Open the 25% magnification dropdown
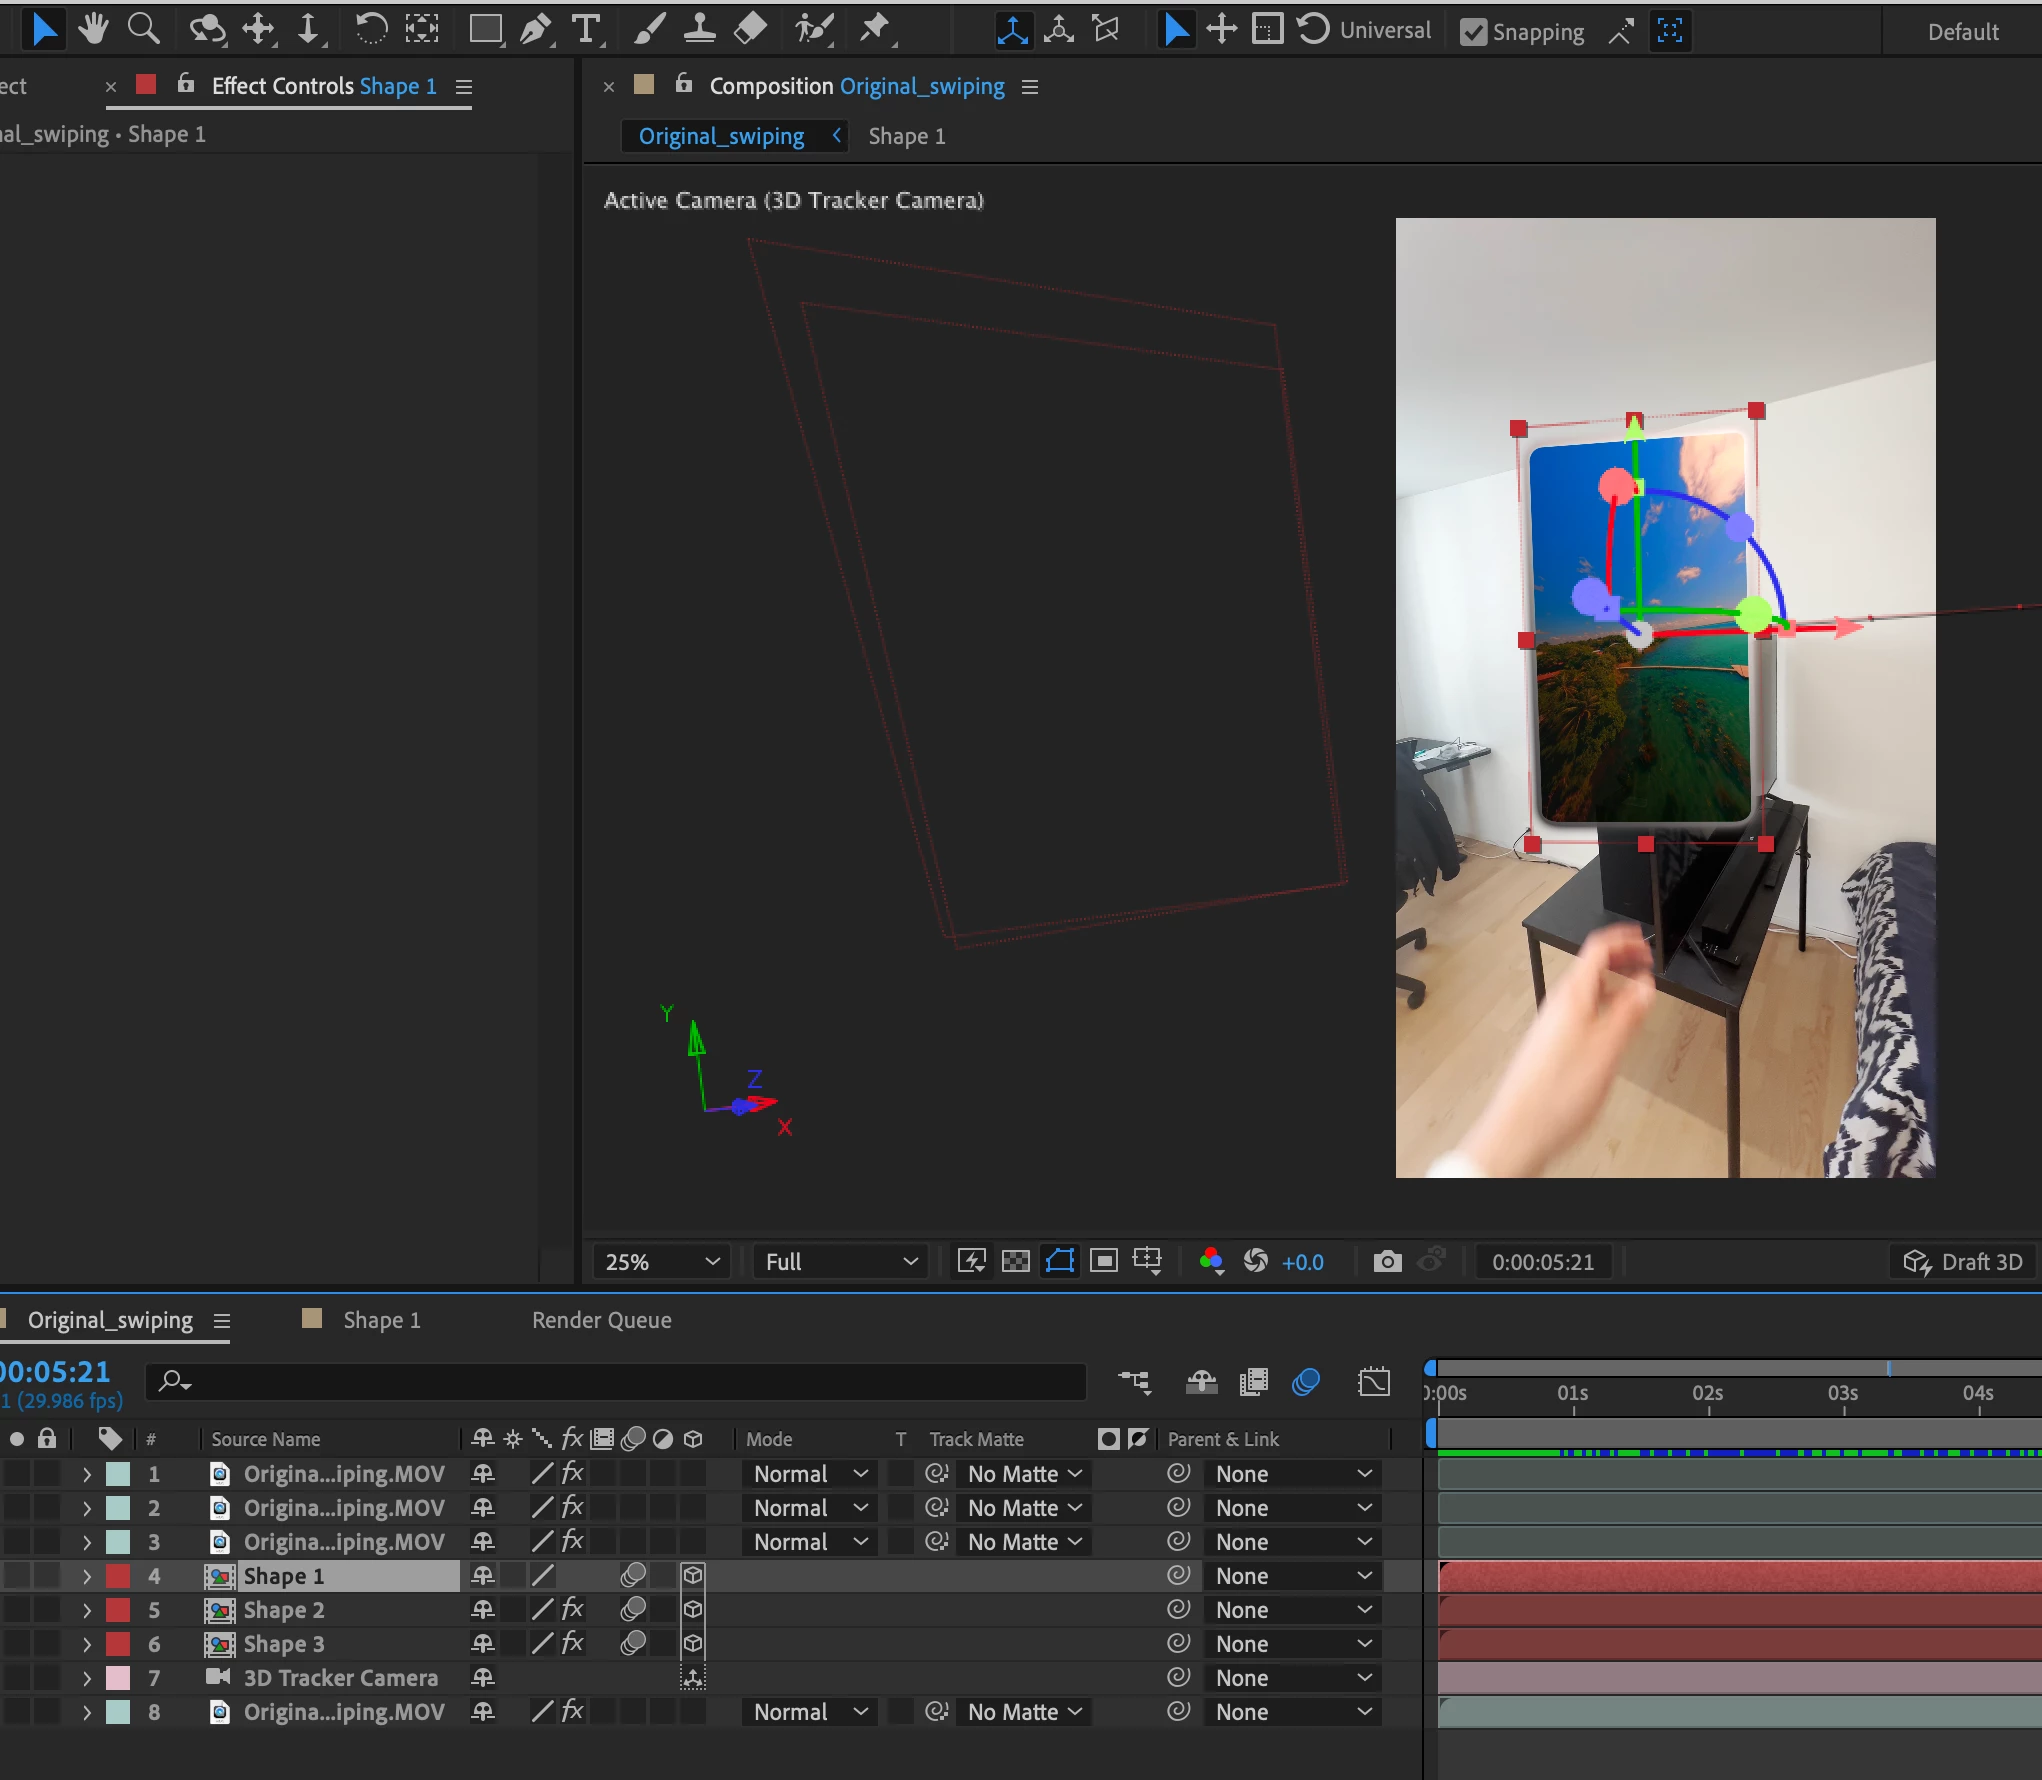 coord(661,1261)
